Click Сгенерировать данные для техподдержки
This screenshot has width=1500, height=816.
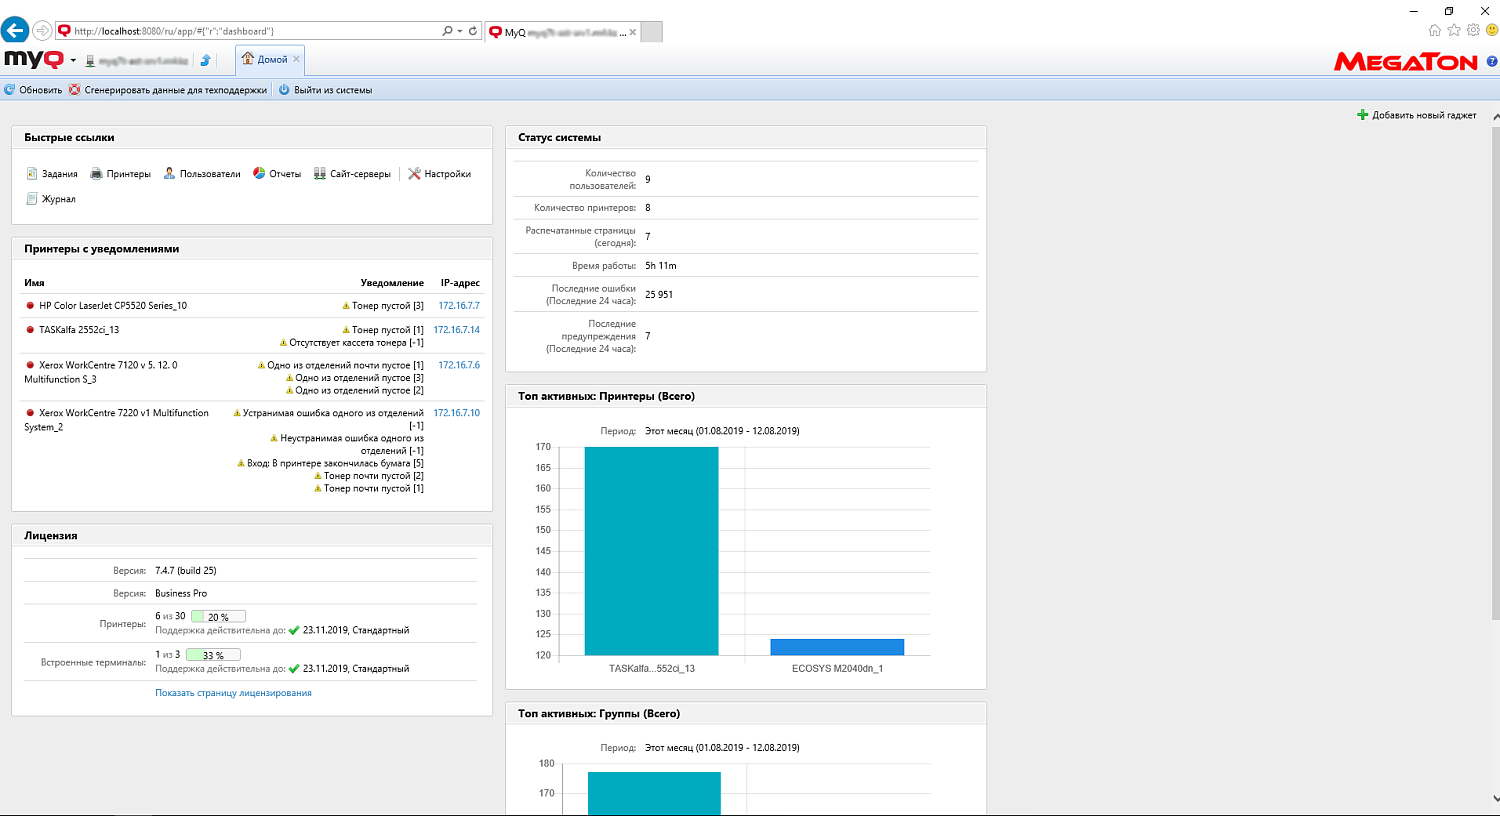tap(168, 90)
